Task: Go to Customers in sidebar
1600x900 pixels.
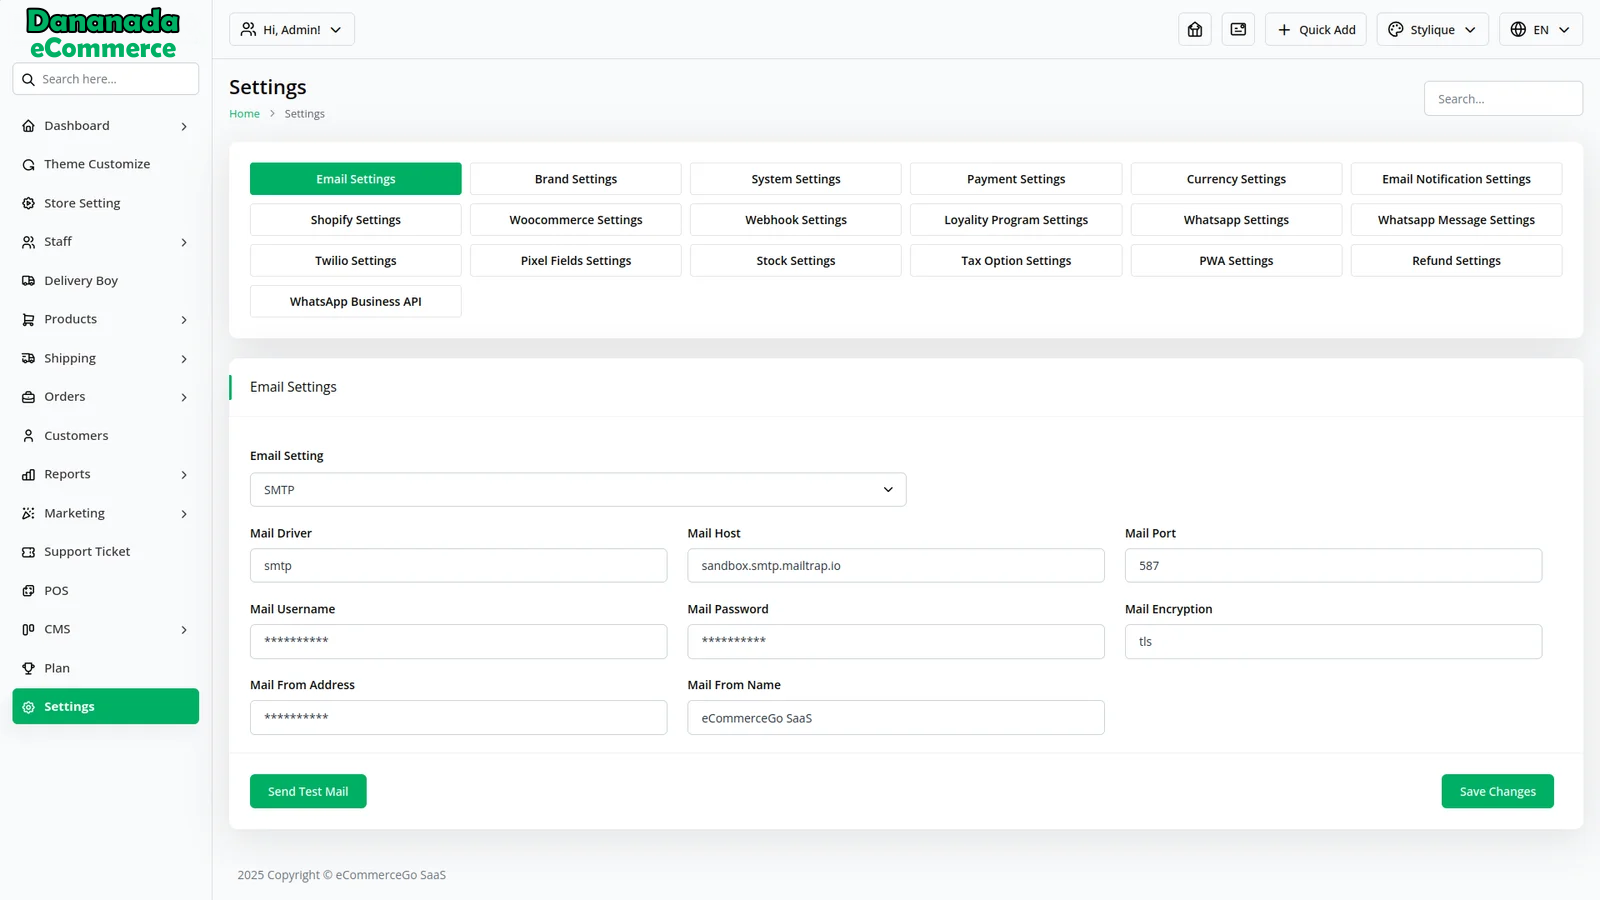Action: 76,436
